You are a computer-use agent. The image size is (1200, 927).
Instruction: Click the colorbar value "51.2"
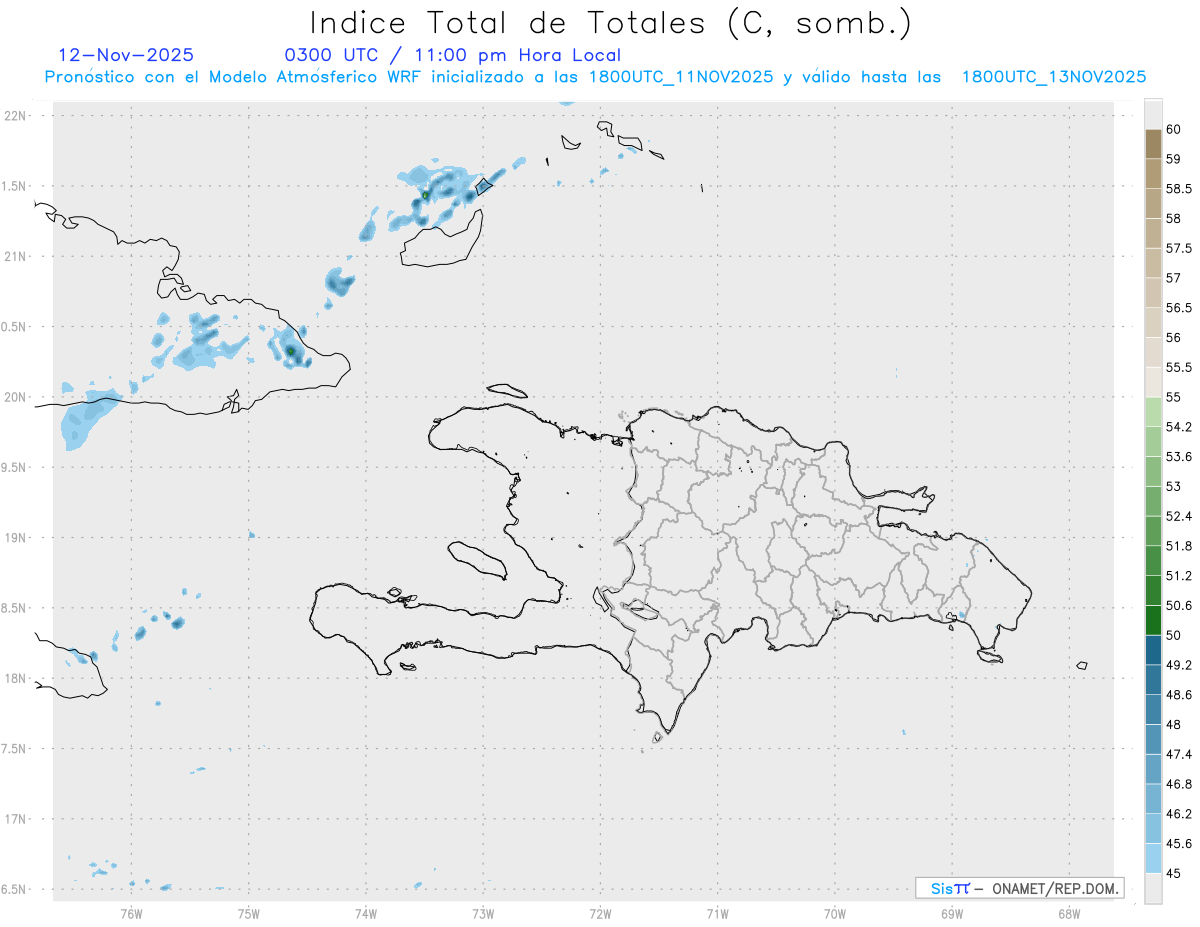(1179, 576)
